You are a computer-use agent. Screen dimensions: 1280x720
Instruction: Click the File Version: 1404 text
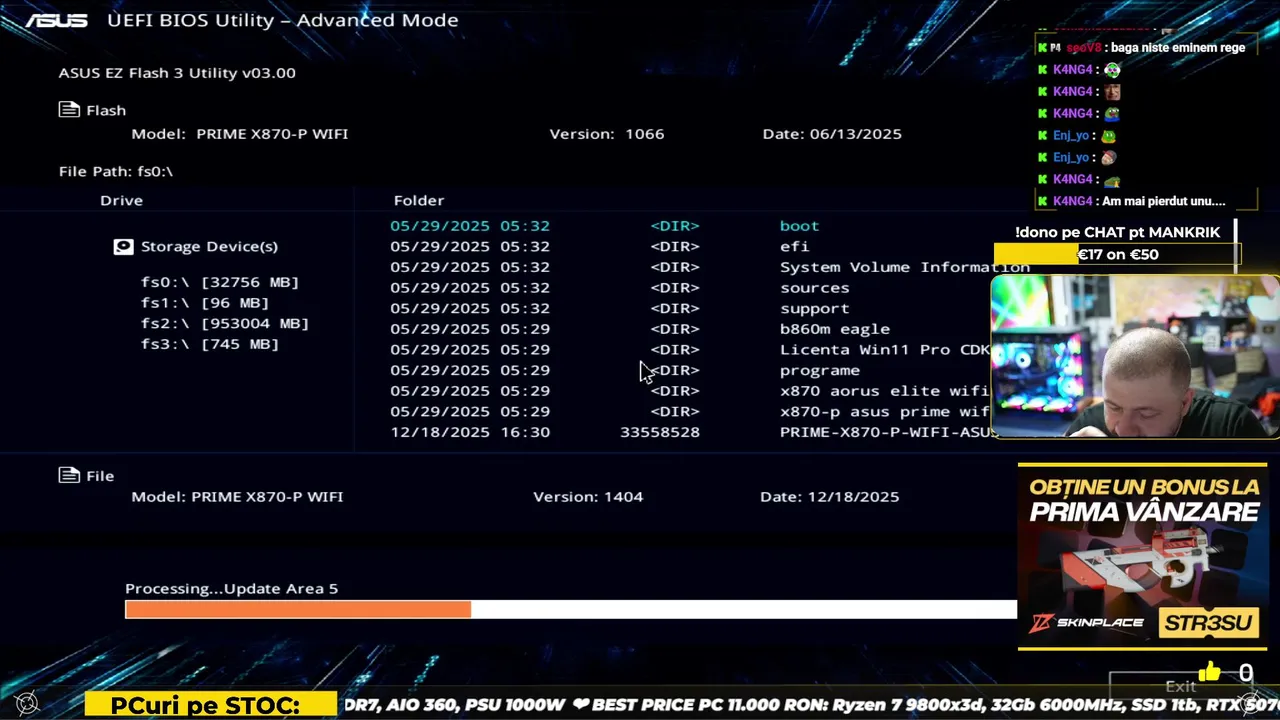[588, 496]
